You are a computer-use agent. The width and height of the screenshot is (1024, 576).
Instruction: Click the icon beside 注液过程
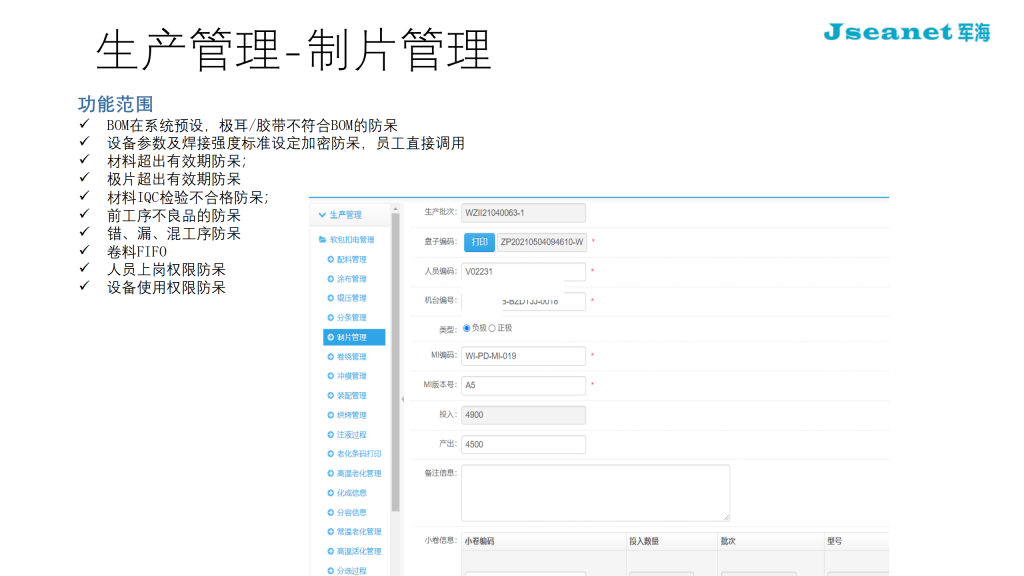click(331, 435)
